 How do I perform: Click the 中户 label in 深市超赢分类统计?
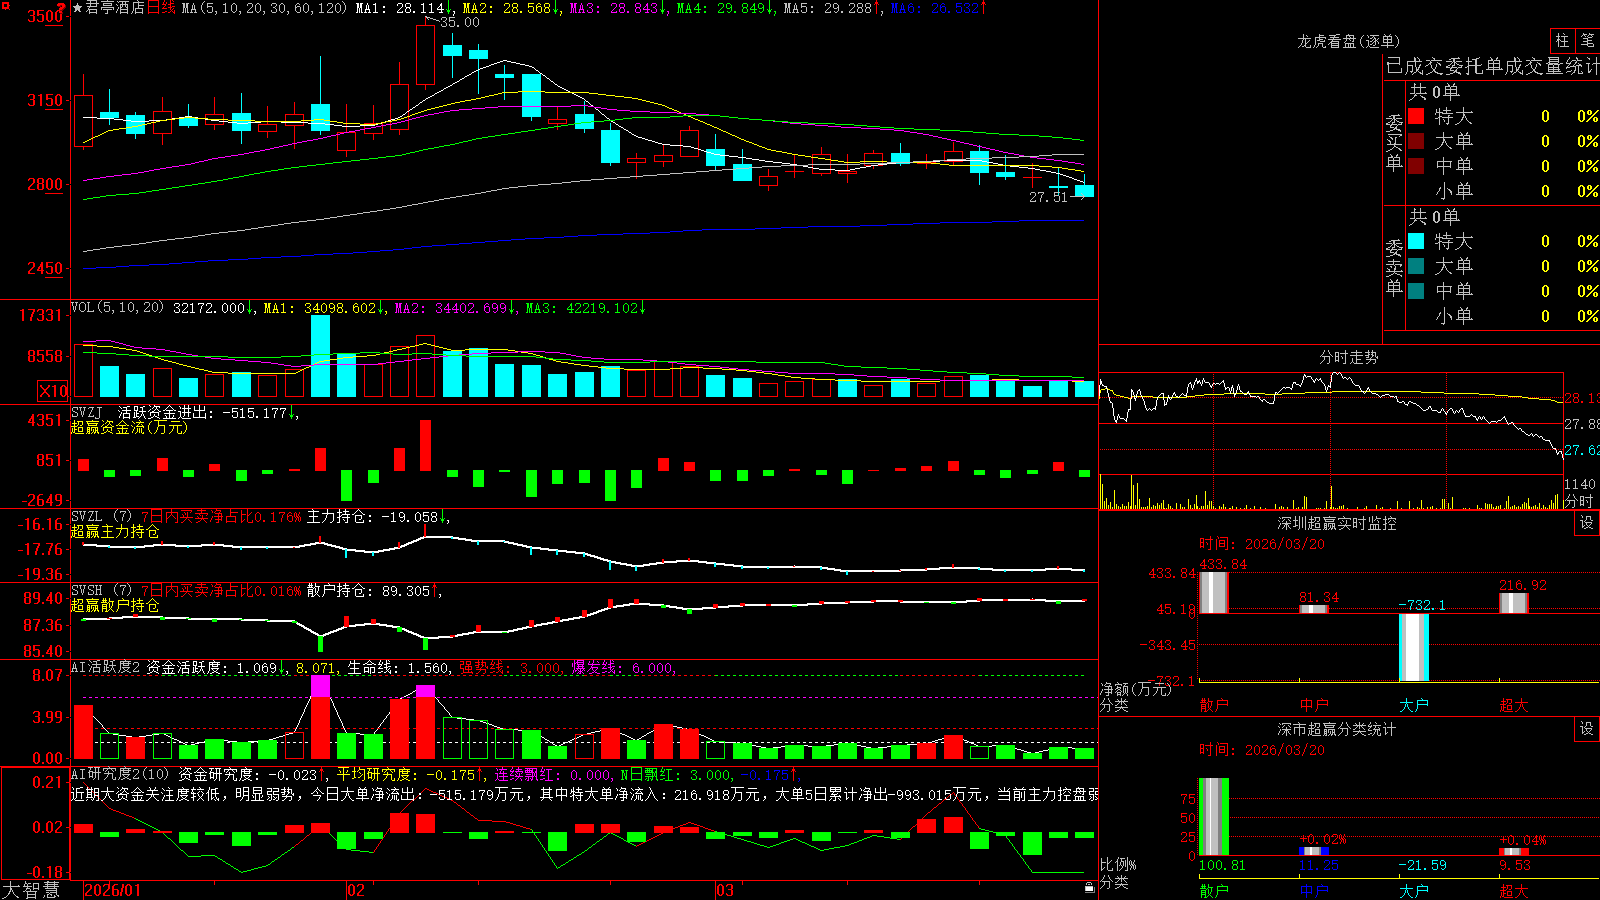coord(1314,891)
